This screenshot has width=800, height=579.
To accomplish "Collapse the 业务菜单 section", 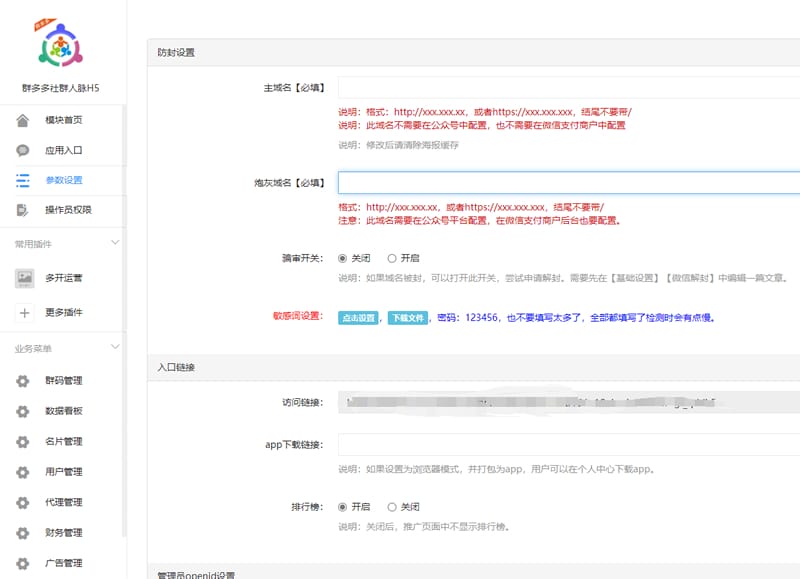I will [x=114, y=348].
